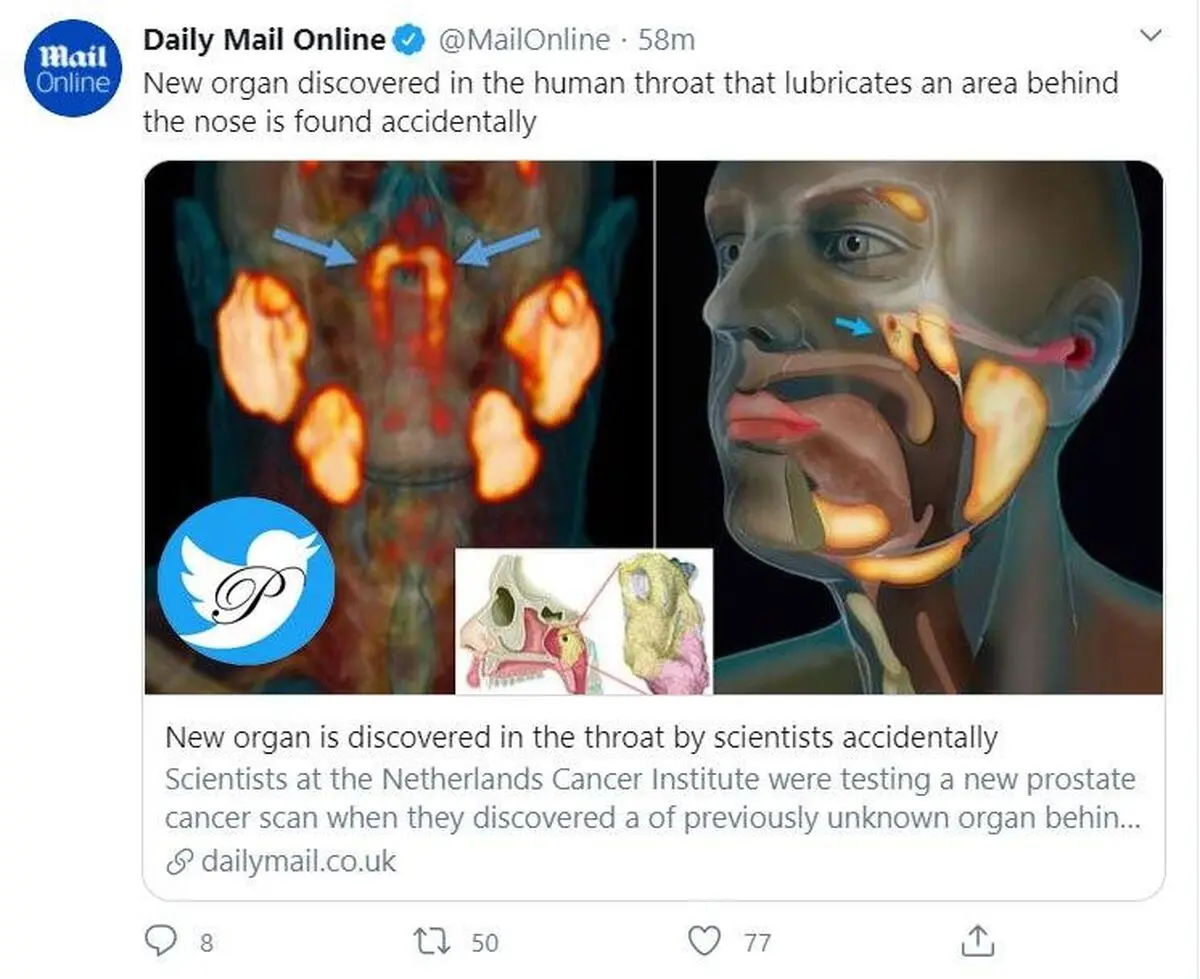
Task: Click the reply speech bubble icon
Action: [x=162, y=939]
